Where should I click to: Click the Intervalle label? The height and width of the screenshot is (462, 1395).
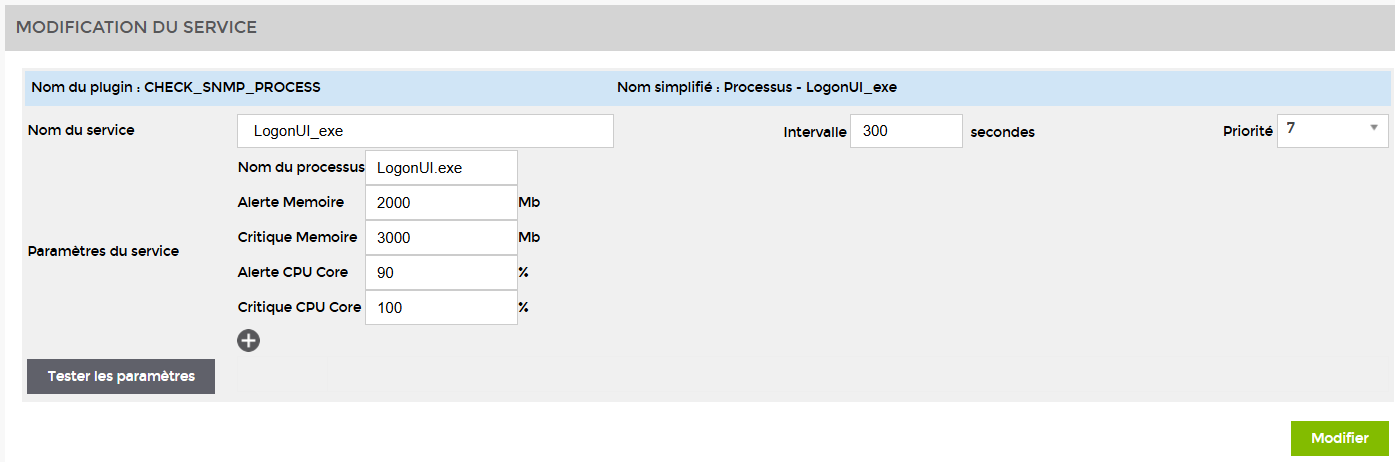coord(815,132)
